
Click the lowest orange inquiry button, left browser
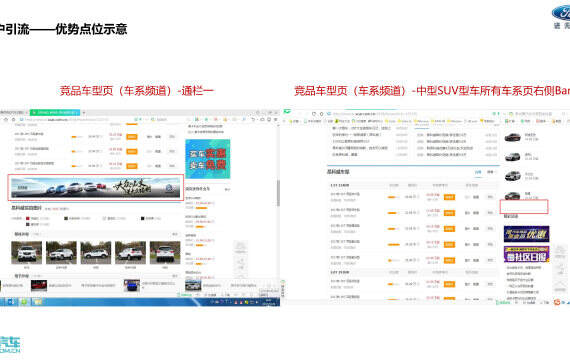point(132,166)
